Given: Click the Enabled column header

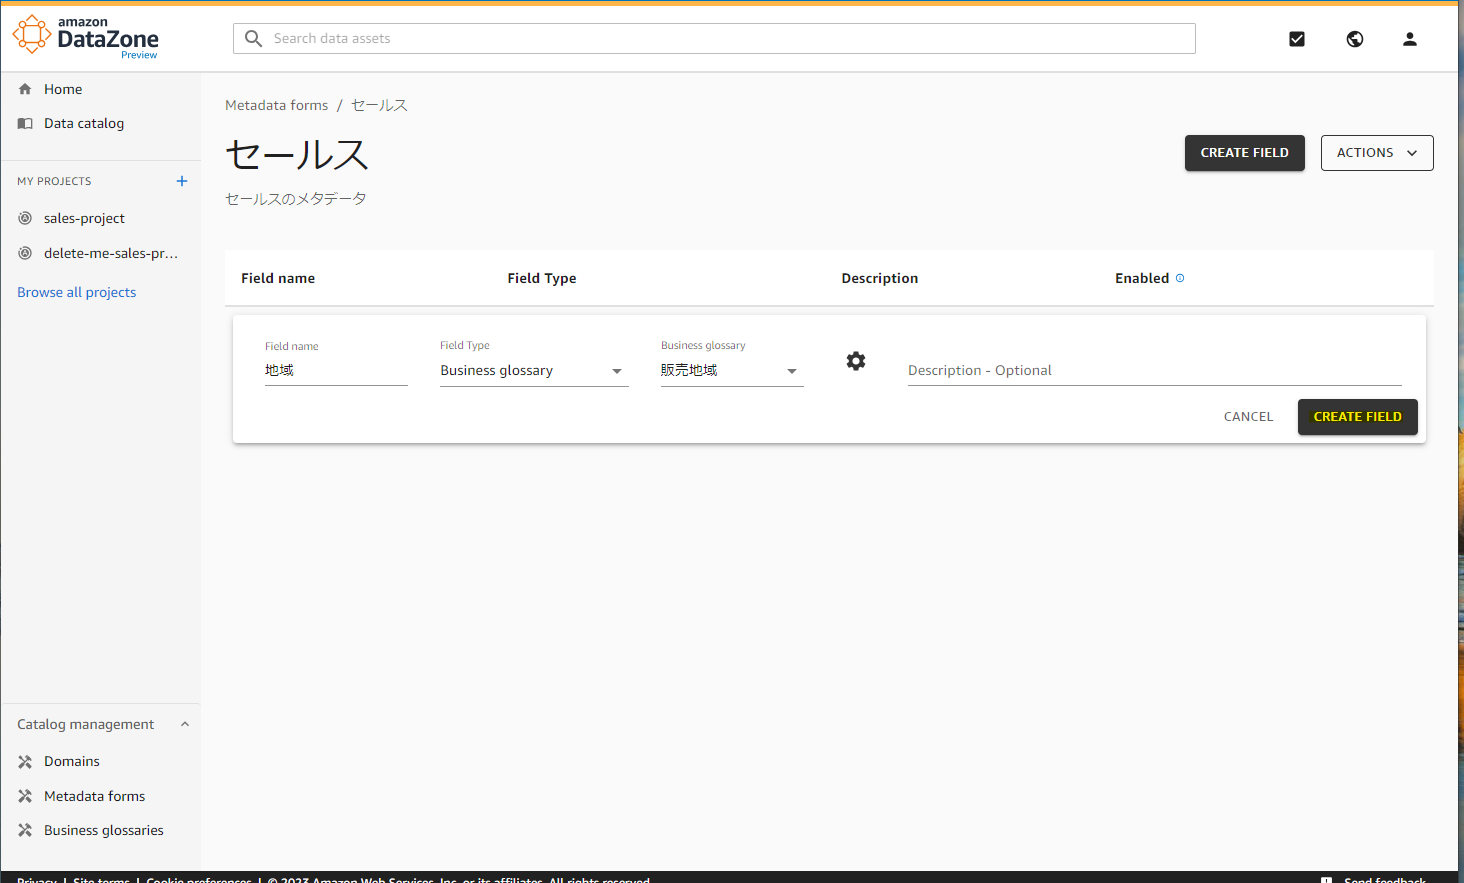Looking at the screenshot, I should 1142,278.
